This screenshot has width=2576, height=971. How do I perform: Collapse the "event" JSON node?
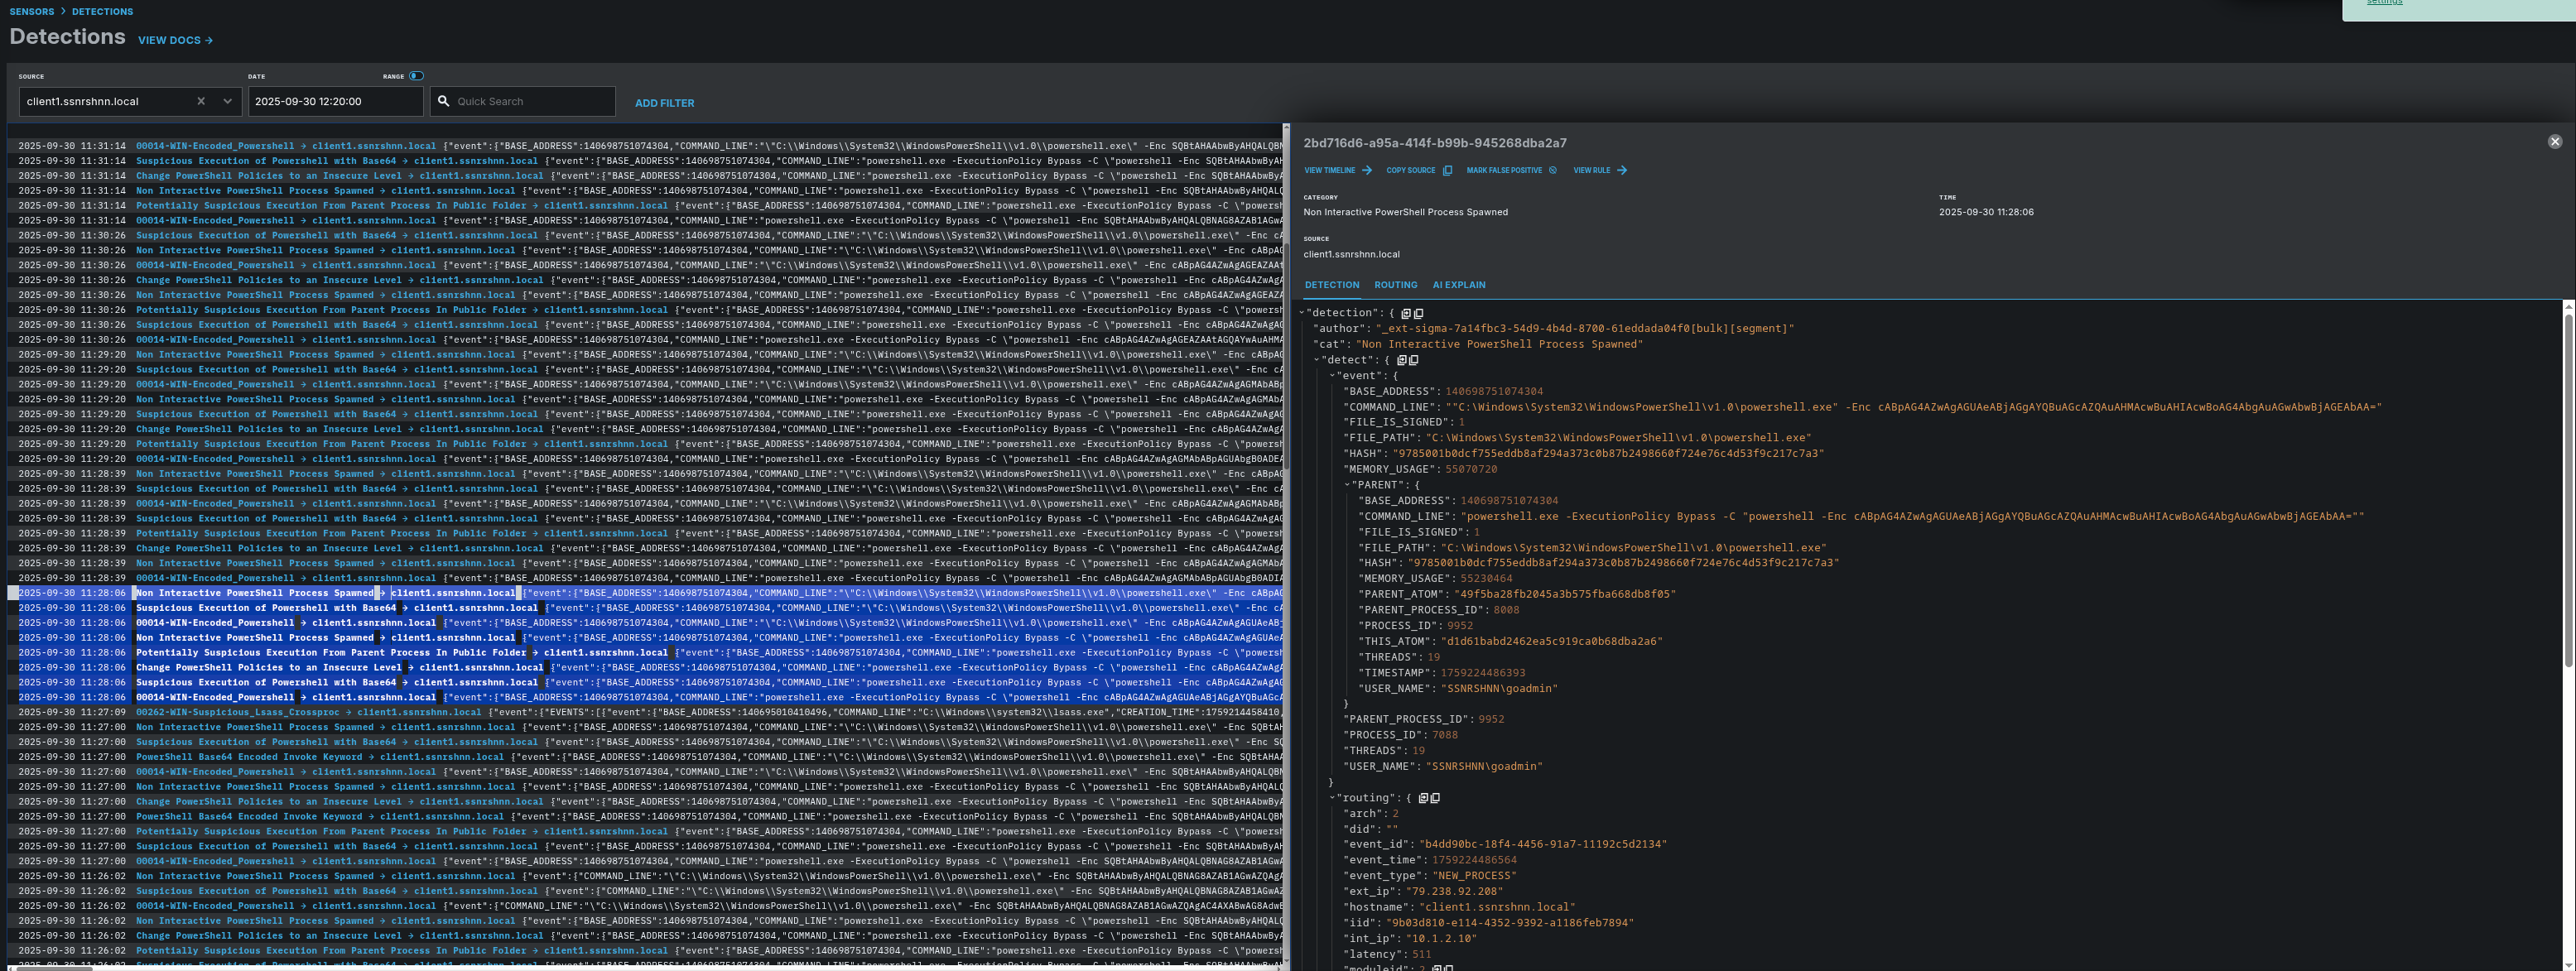pos(1332,377)
